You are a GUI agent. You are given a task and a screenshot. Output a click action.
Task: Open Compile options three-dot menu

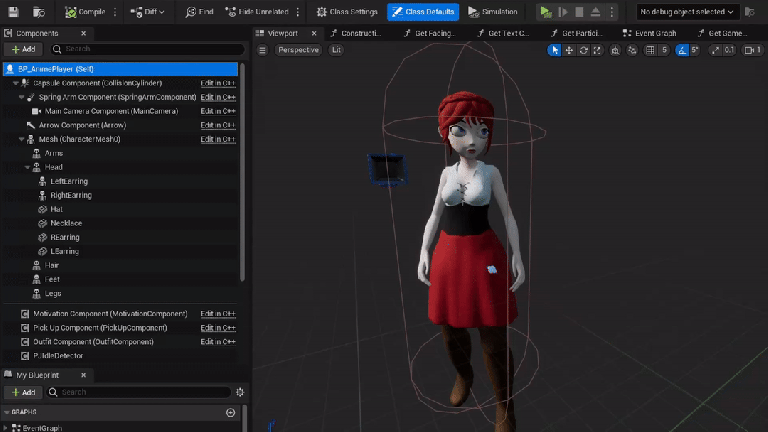pos(115,12)
